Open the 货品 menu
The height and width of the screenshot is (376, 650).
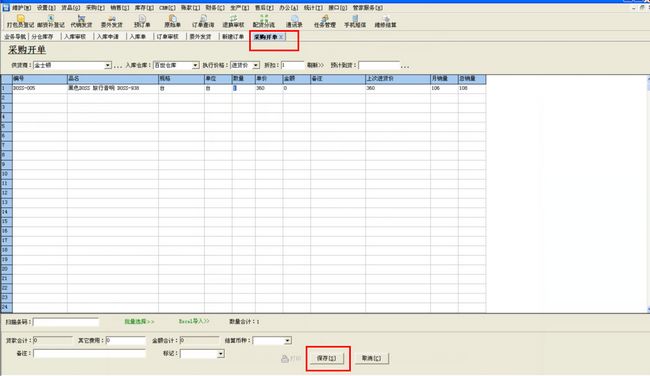(x=70, y=7)
